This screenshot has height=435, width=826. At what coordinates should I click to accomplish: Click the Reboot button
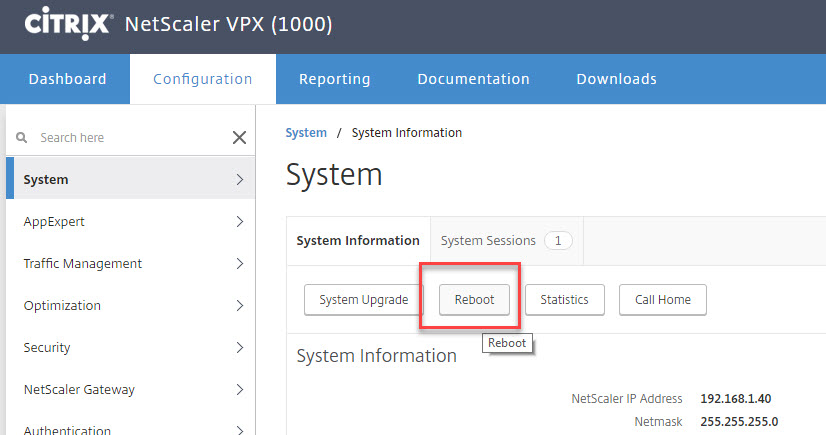(475, 300)
